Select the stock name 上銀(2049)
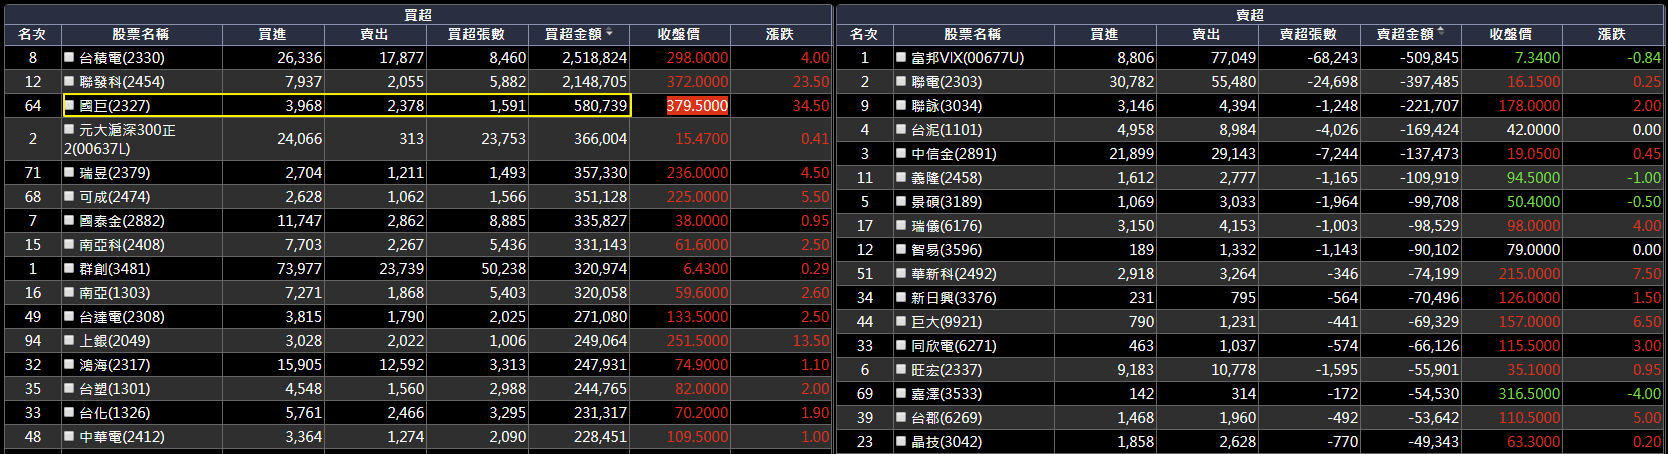Image resolution: width=1668 pixels, height=454 pixels. (114, 341)
